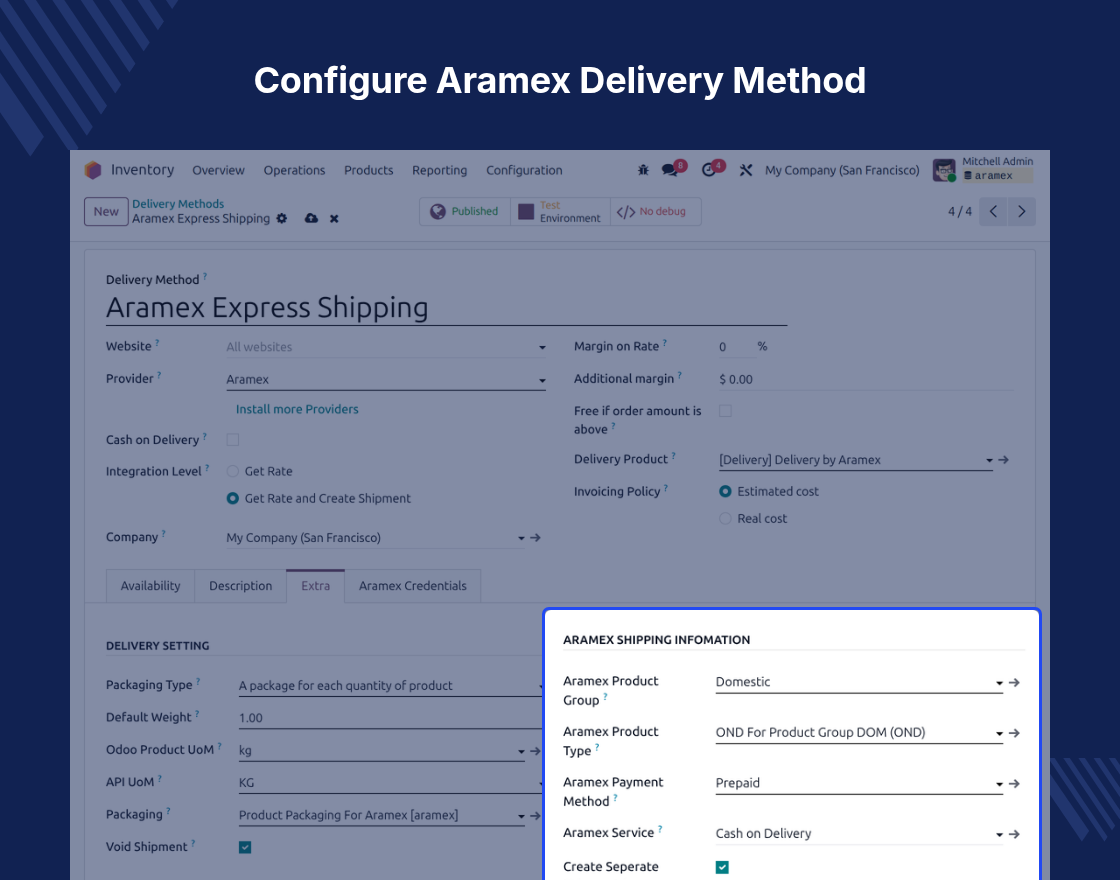Screen dimensions: 1120x880
Task: Toggle Published website status button
Action: 465,211
